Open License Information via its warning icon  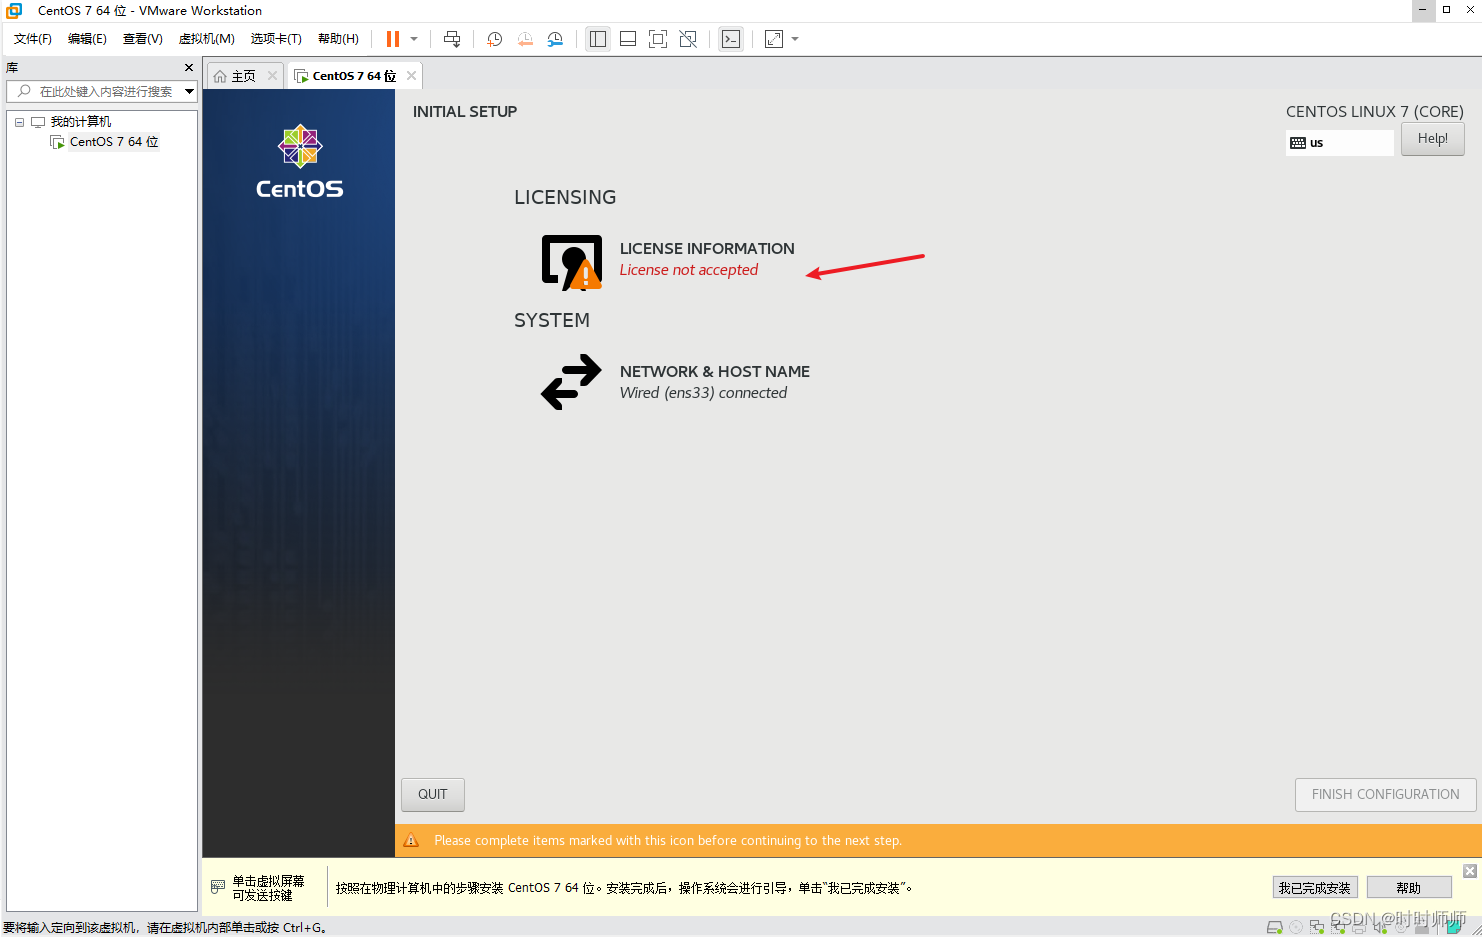pyautogui.click(x=571, y=262)
